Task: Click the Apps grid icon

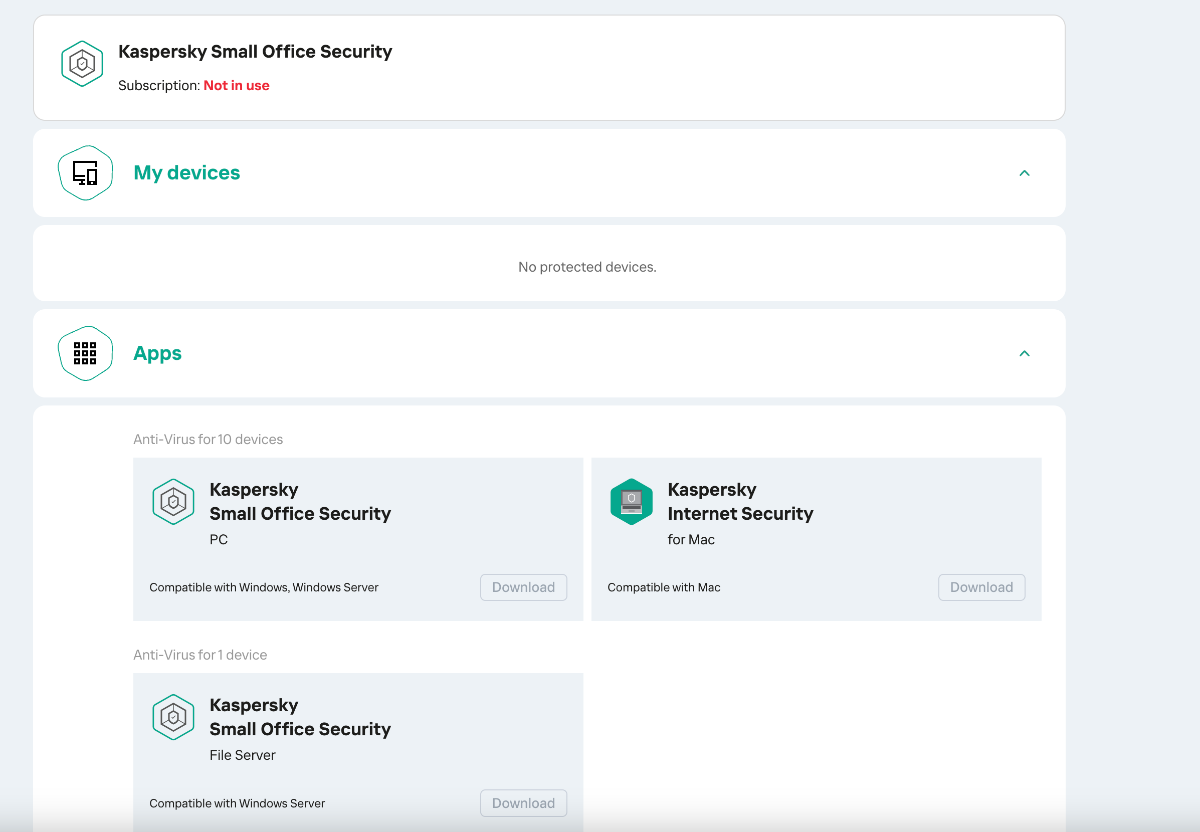Action: point(86,353)
